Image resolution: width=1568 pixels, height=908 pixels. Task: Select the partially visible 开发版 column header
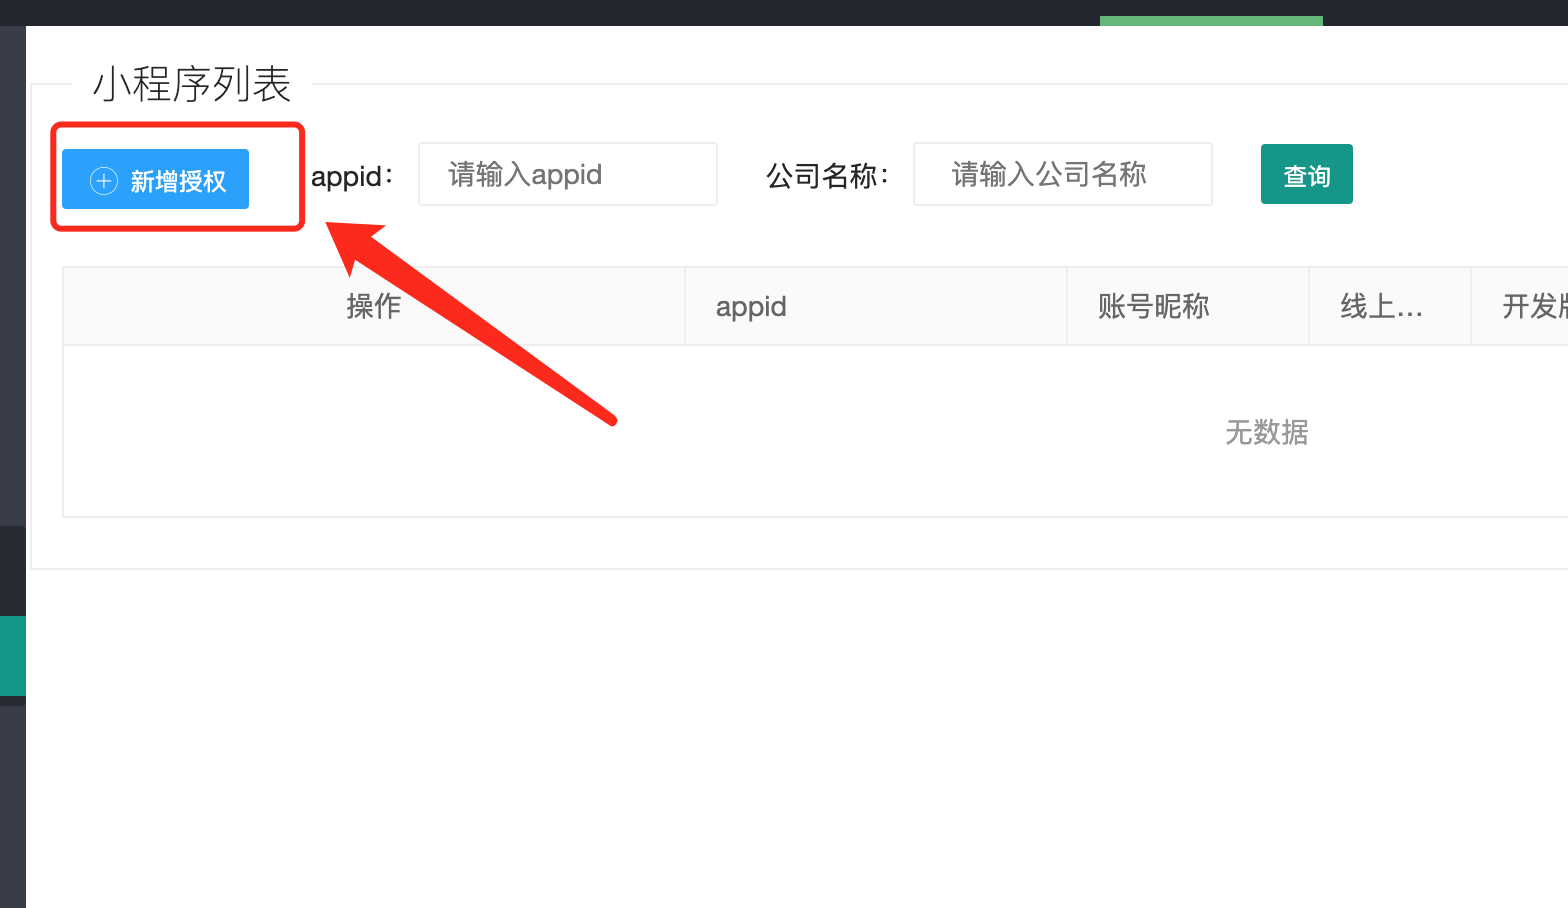1520,306
